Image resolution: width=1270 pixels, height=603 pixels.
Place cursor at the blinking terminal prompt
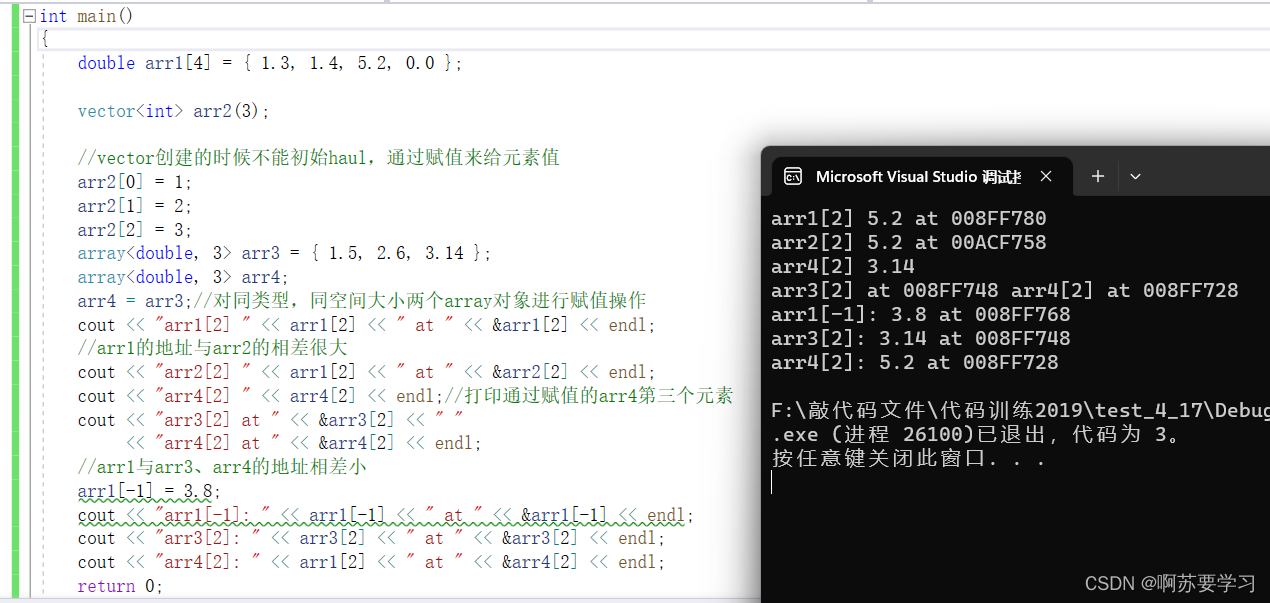(772, 482)
